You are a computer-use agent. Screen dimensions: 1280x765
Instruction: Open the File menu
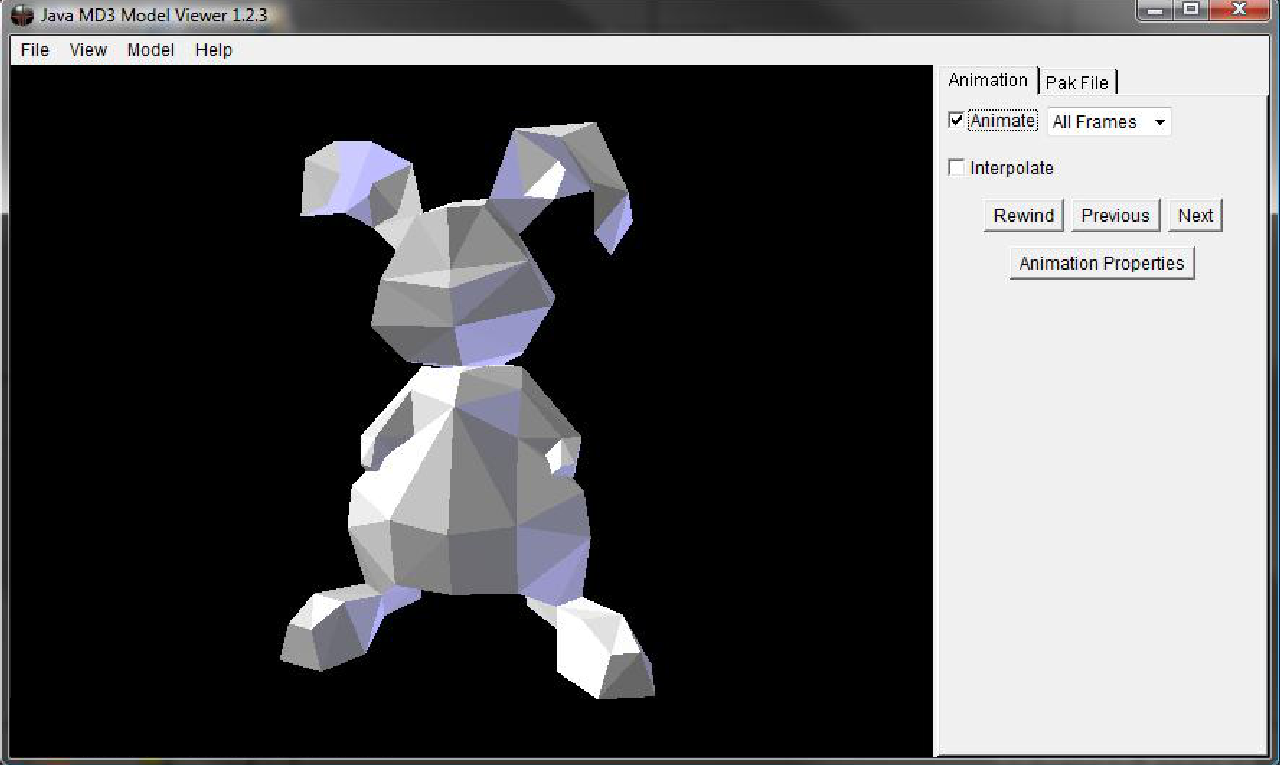pos(33,50)
